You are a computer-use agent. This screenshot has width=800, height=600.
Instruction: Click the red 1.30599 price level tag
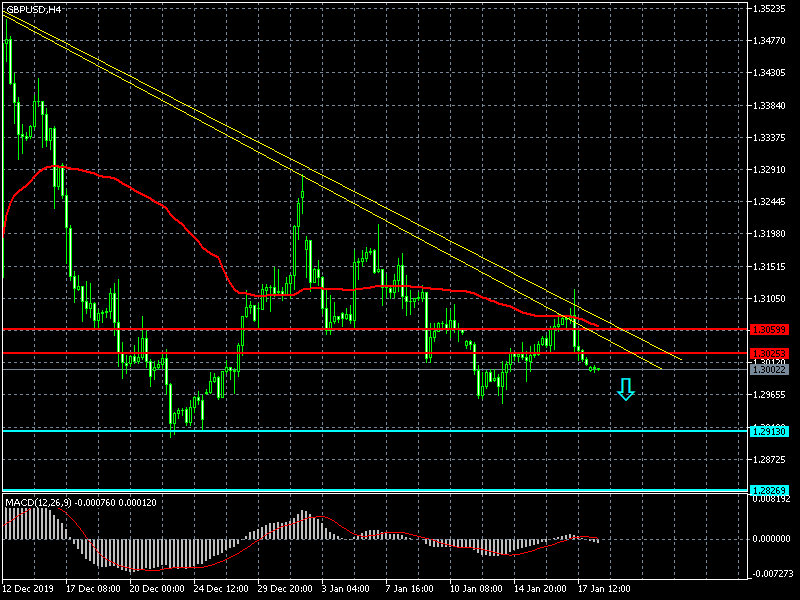point(770,330)
